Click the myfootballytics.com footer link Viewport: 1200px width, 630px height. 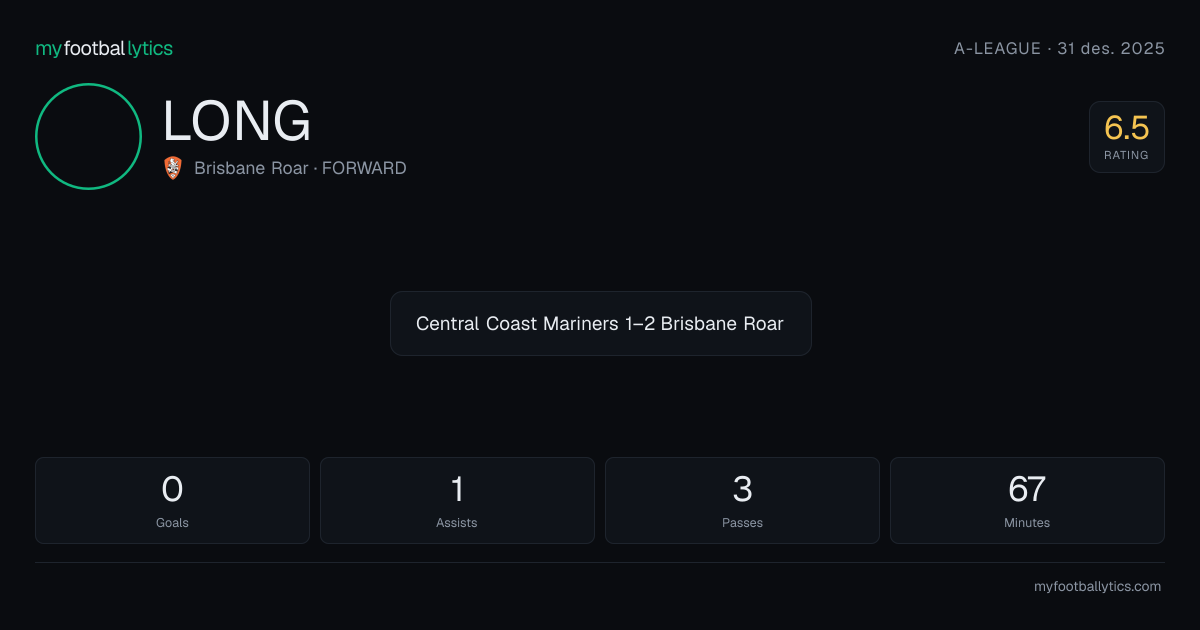1098,587
